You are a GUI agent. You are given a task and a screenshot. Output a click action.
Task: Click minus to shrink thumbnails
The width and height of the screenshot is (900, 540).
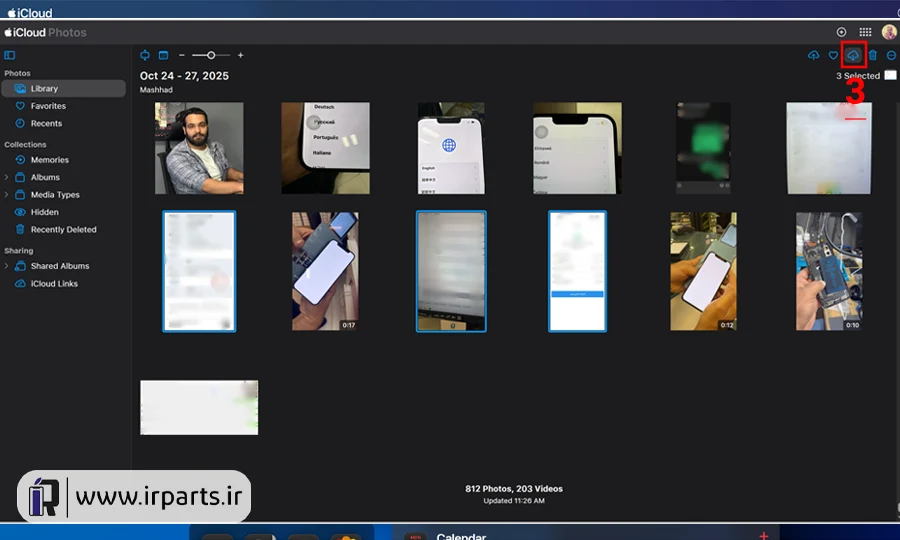coord(181,55)
